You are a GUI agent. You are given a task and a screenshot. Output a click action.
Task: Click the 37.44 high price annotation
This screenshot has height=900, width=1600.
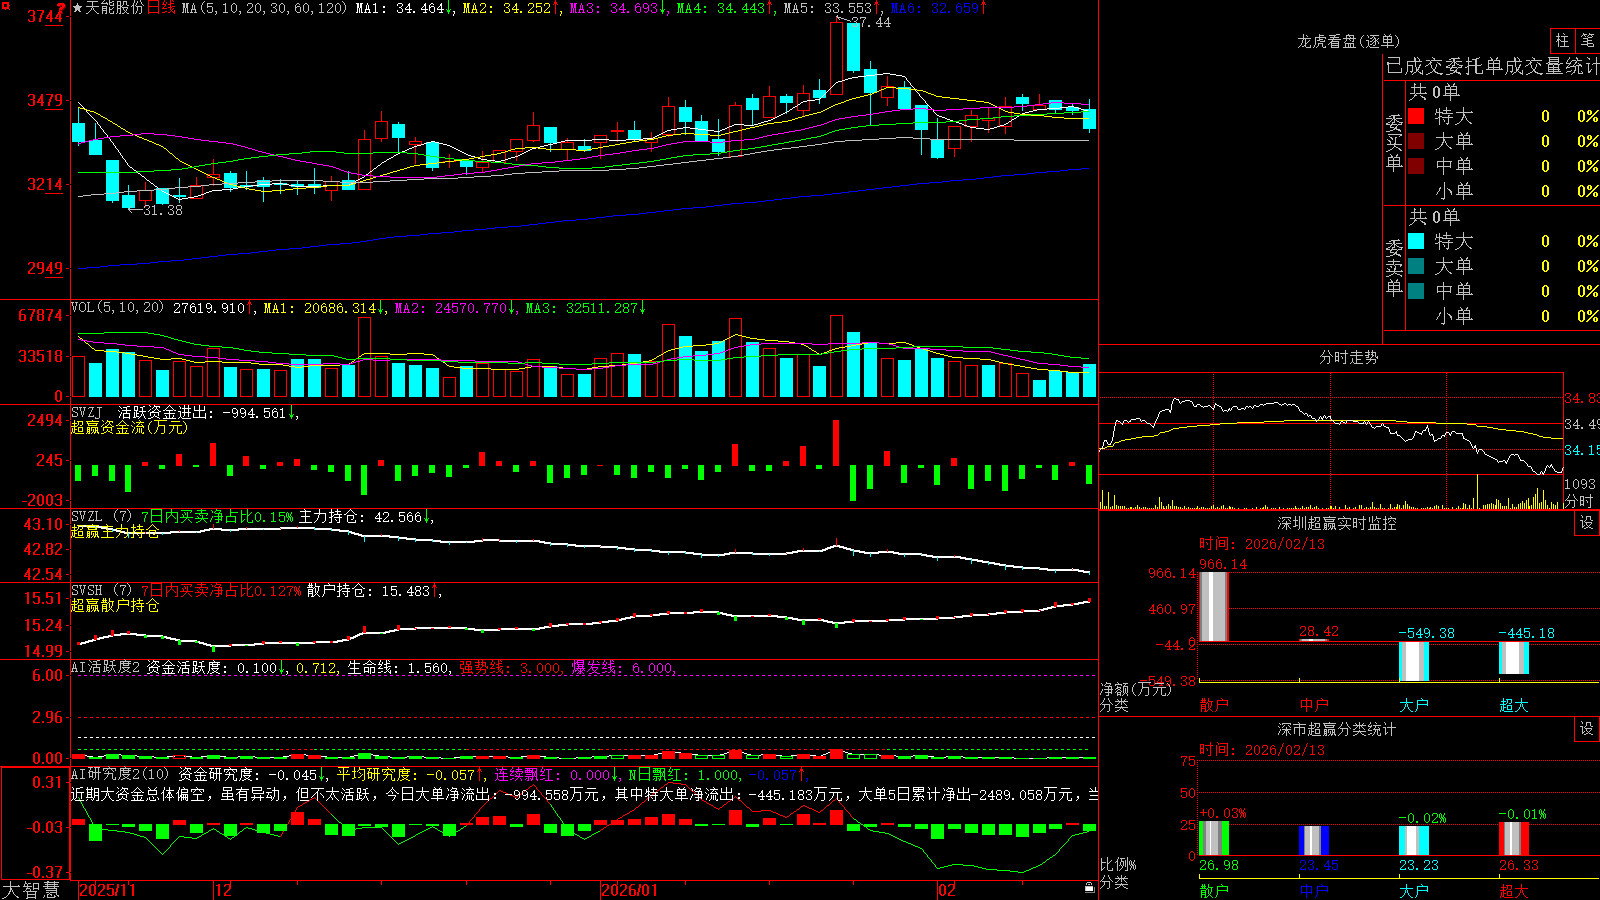(871, 22)
